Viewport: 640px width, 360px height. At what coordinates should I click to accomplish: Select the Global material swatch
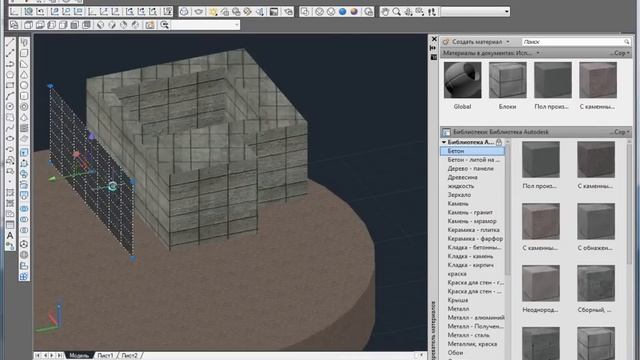(462, 80)
